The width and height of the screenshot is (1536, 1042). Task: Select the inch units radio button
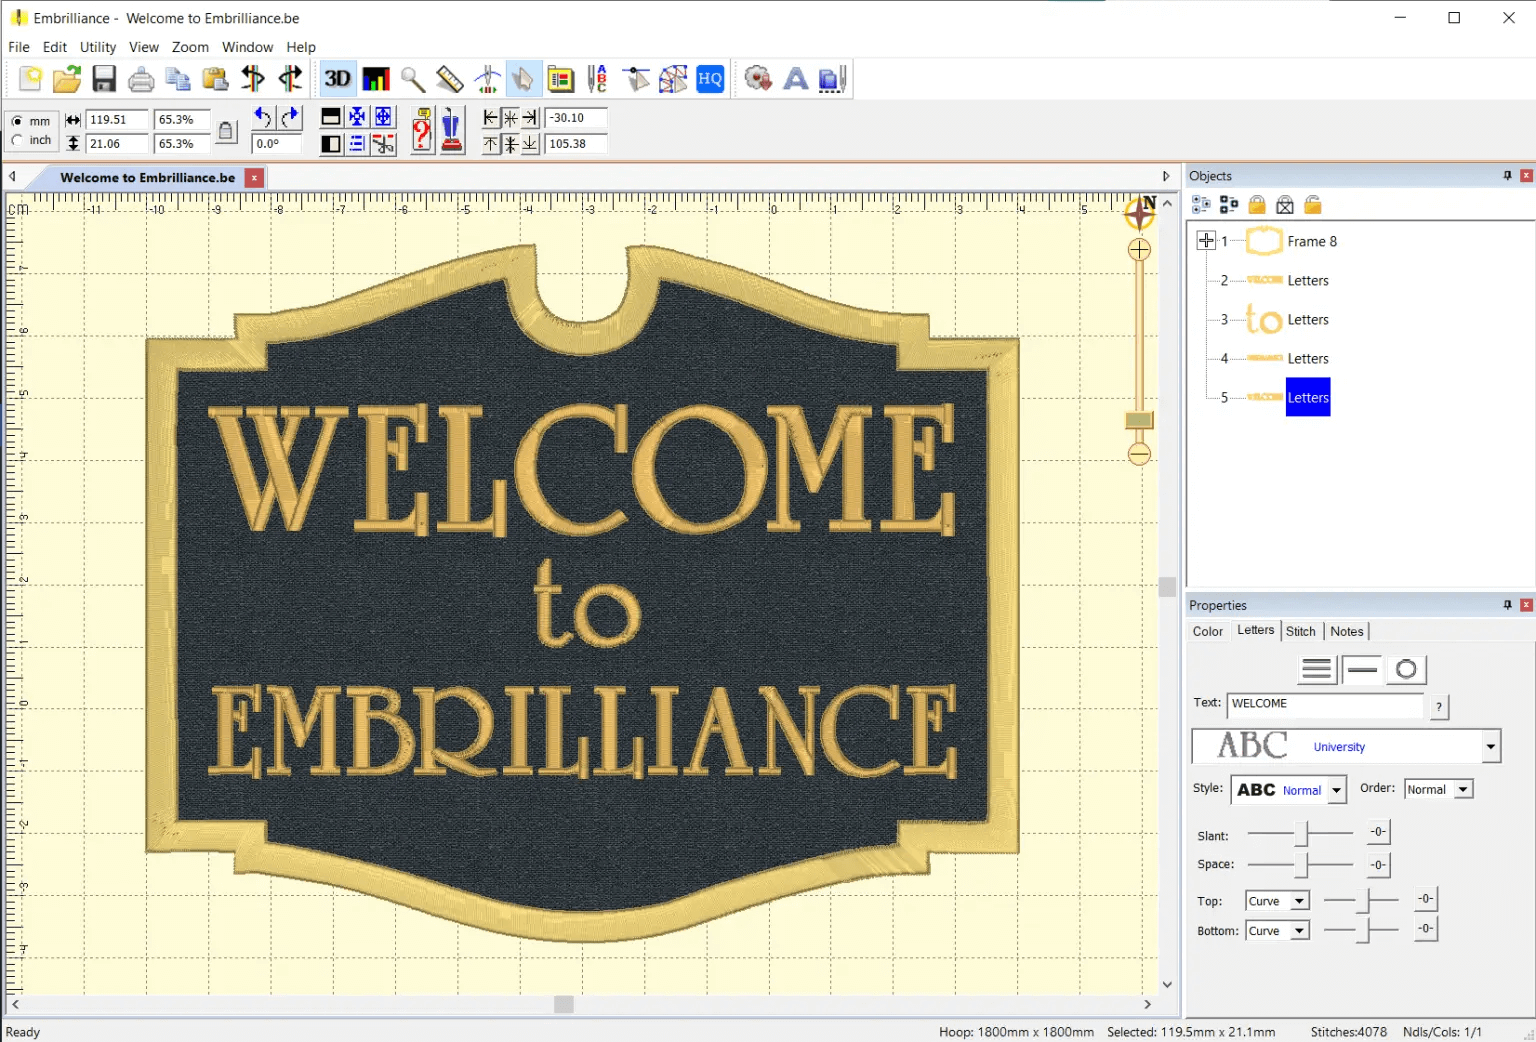(19, 140)
